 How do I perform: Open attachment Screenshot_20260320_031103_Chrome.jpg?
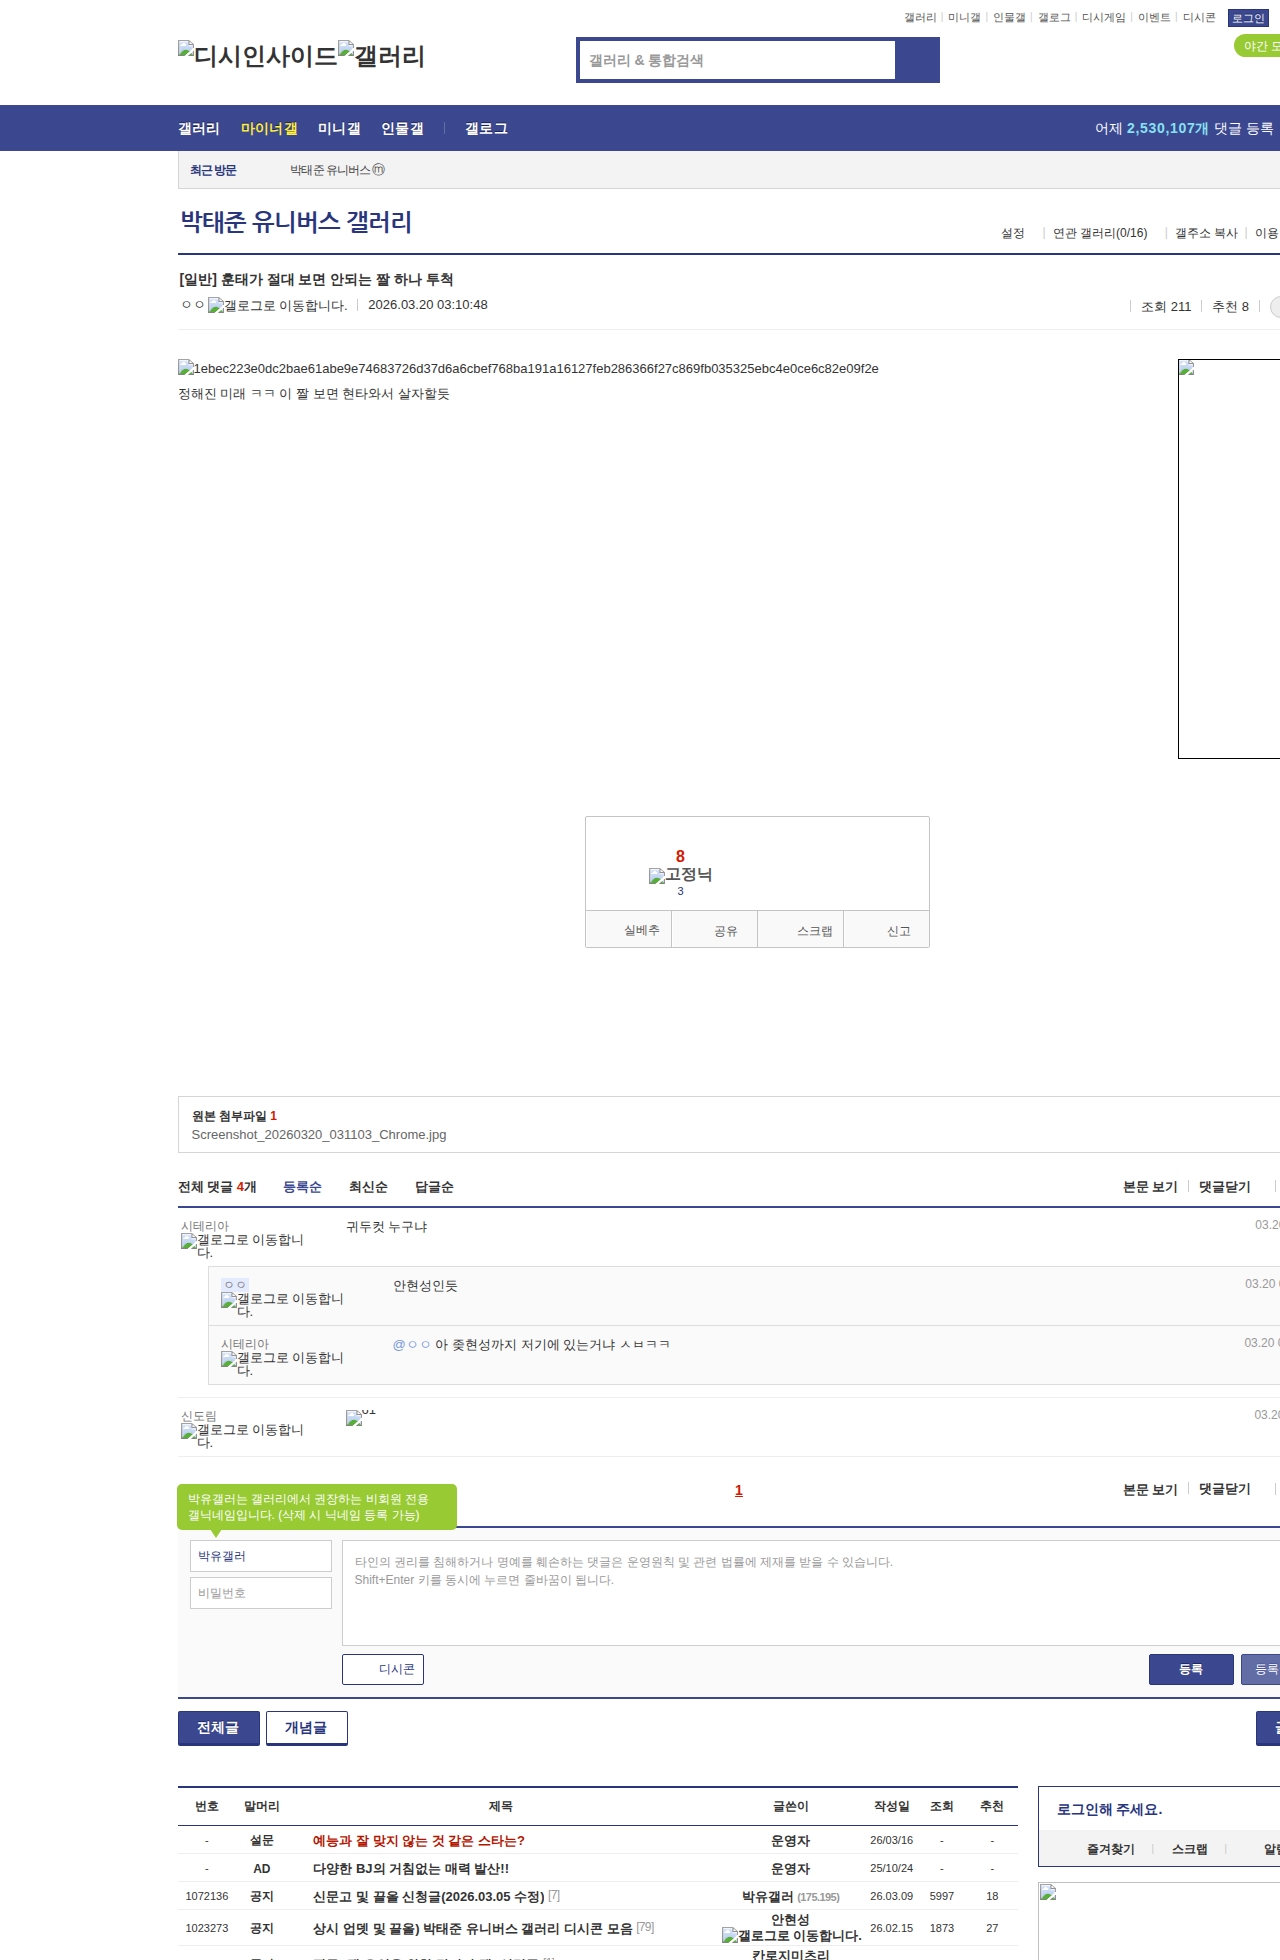319,1135
